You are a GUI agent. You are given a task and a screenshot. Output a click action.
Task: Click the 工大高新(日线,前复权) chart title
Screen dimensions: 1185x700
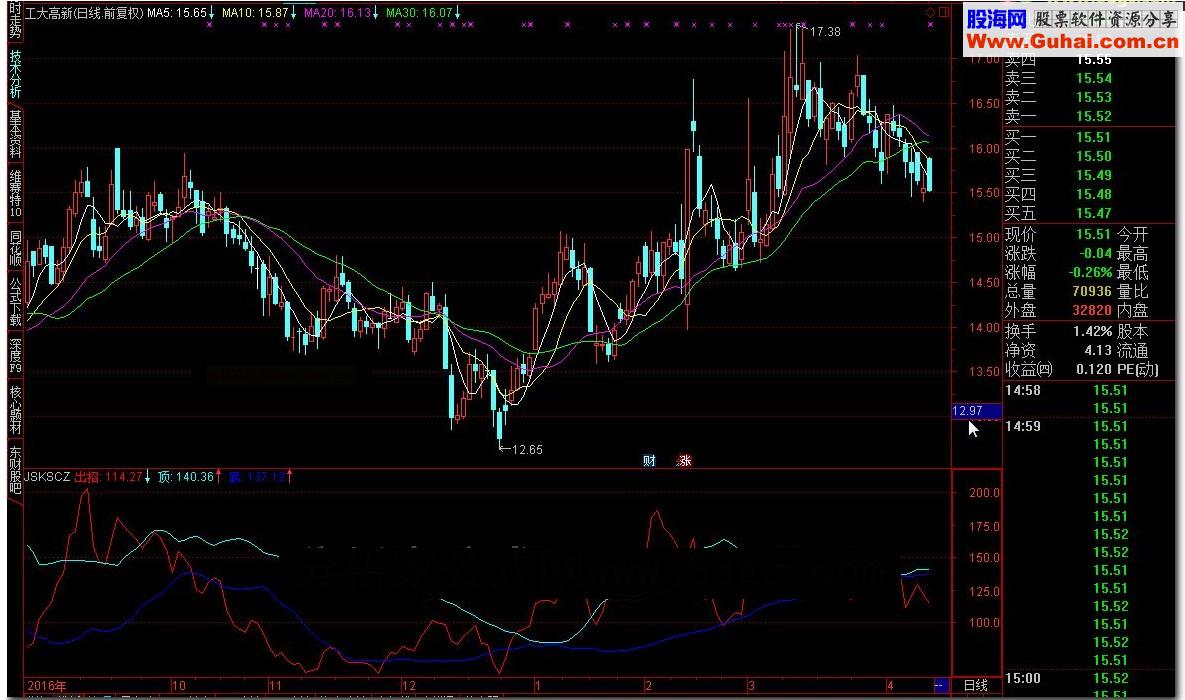[84, 13]
